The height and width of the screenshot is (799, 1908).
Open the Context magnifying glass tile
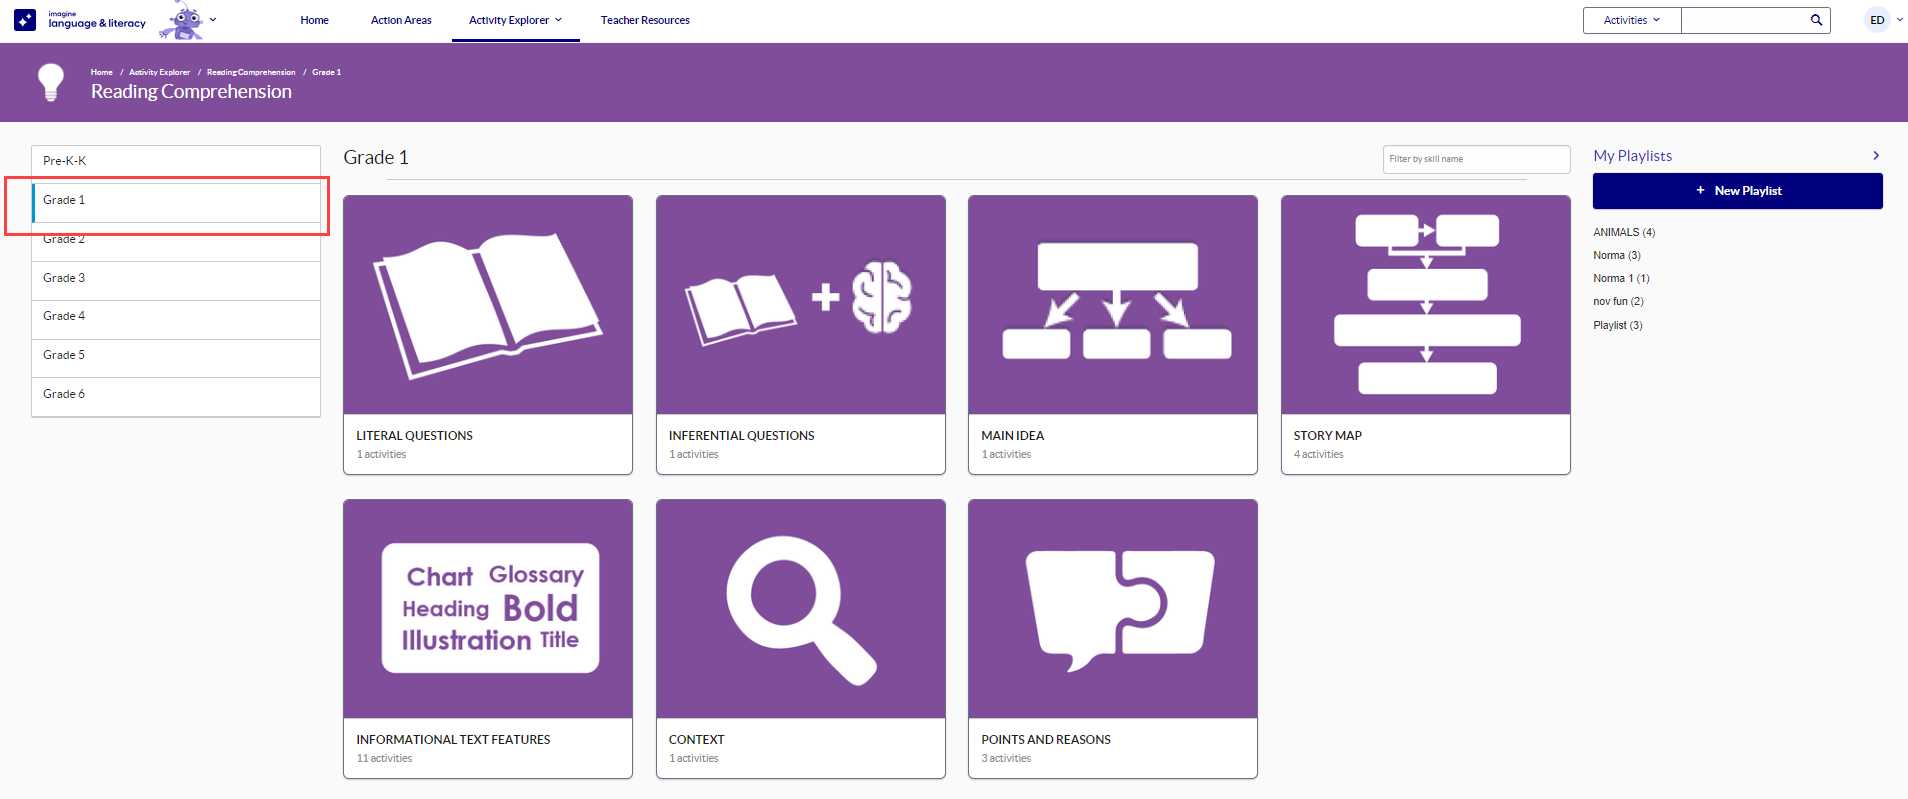[x=800, y=609]
